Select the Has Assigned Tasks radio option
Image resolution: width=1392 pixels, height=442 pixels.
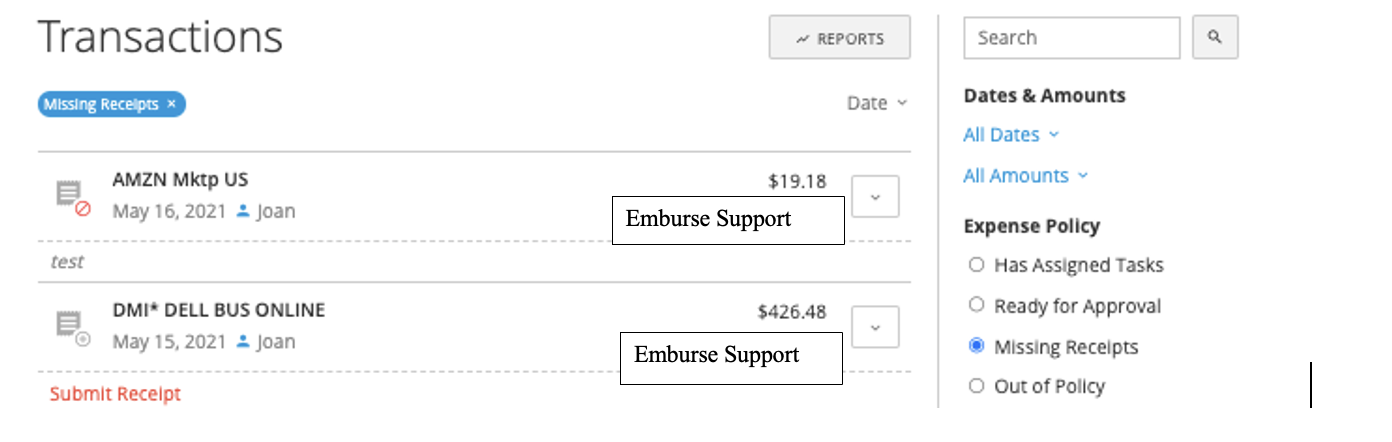coord(977,265)
